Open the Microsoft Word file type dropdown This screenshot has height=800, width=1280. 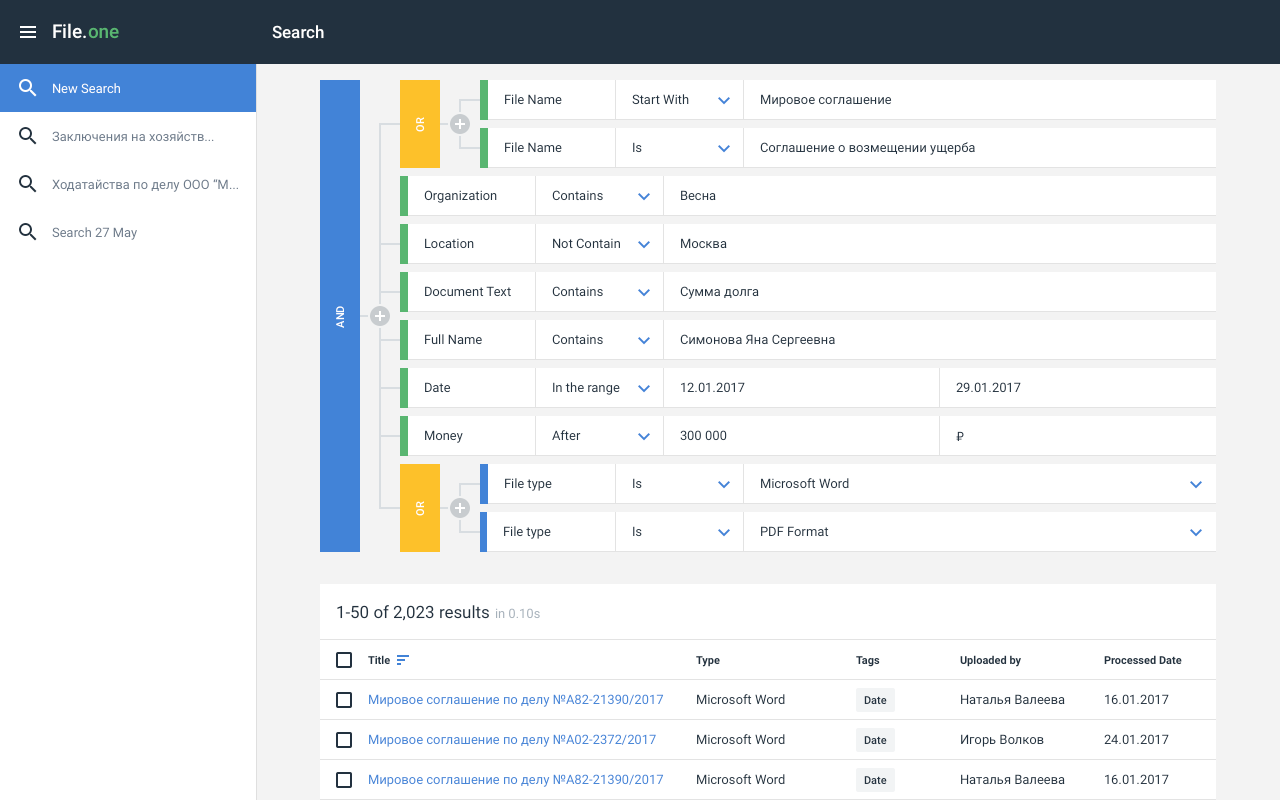coord(1196,484)
